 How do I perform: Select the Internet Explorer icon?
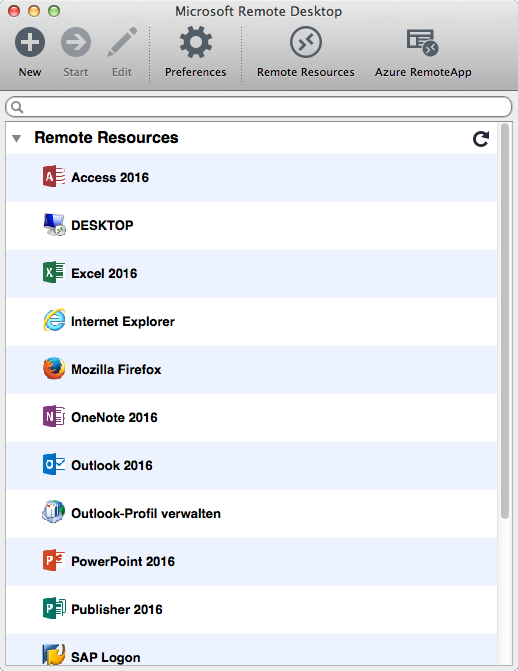(54, 321)
